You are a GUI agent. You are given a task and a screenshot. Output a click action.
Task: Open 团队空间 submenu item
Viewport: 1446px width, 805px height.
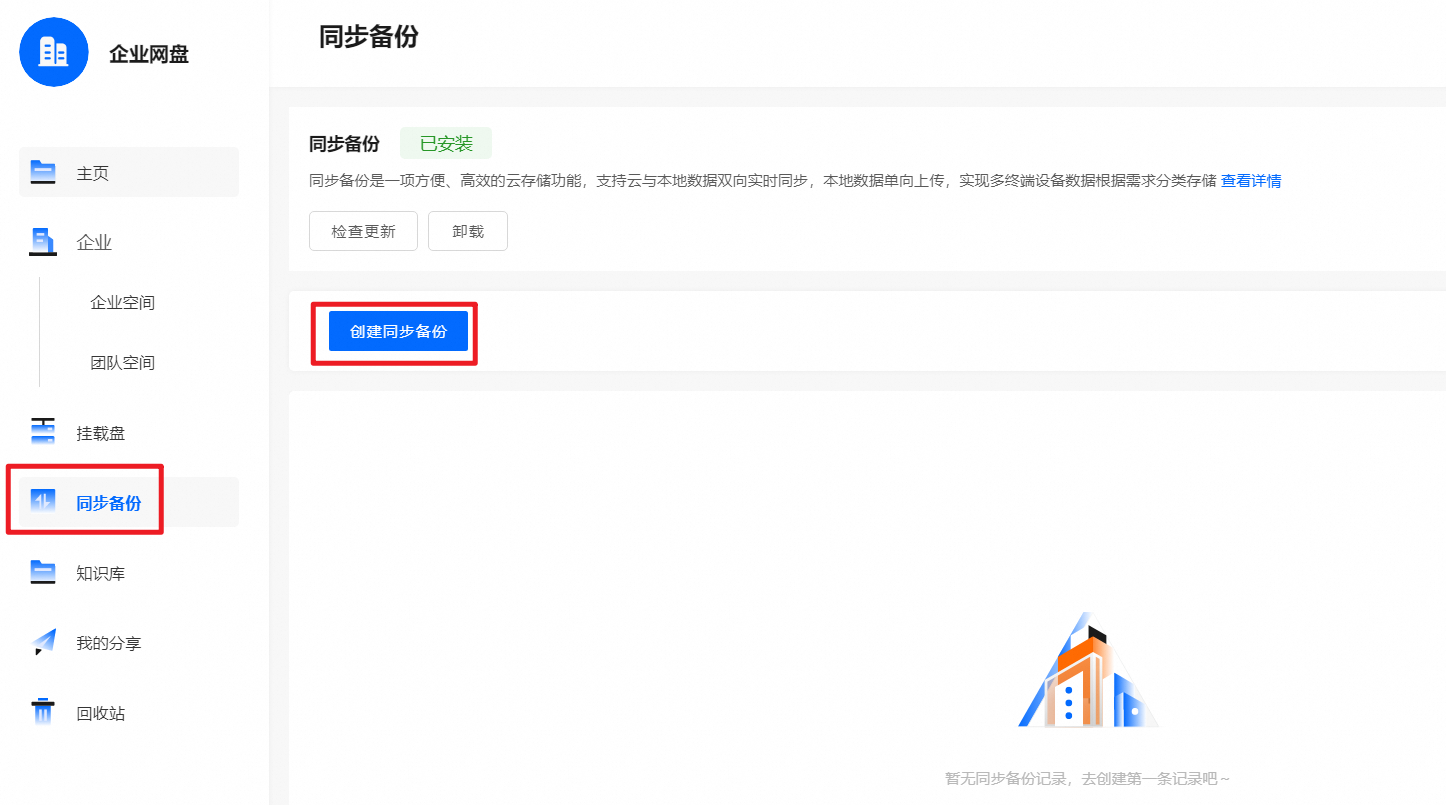point(123,362)
